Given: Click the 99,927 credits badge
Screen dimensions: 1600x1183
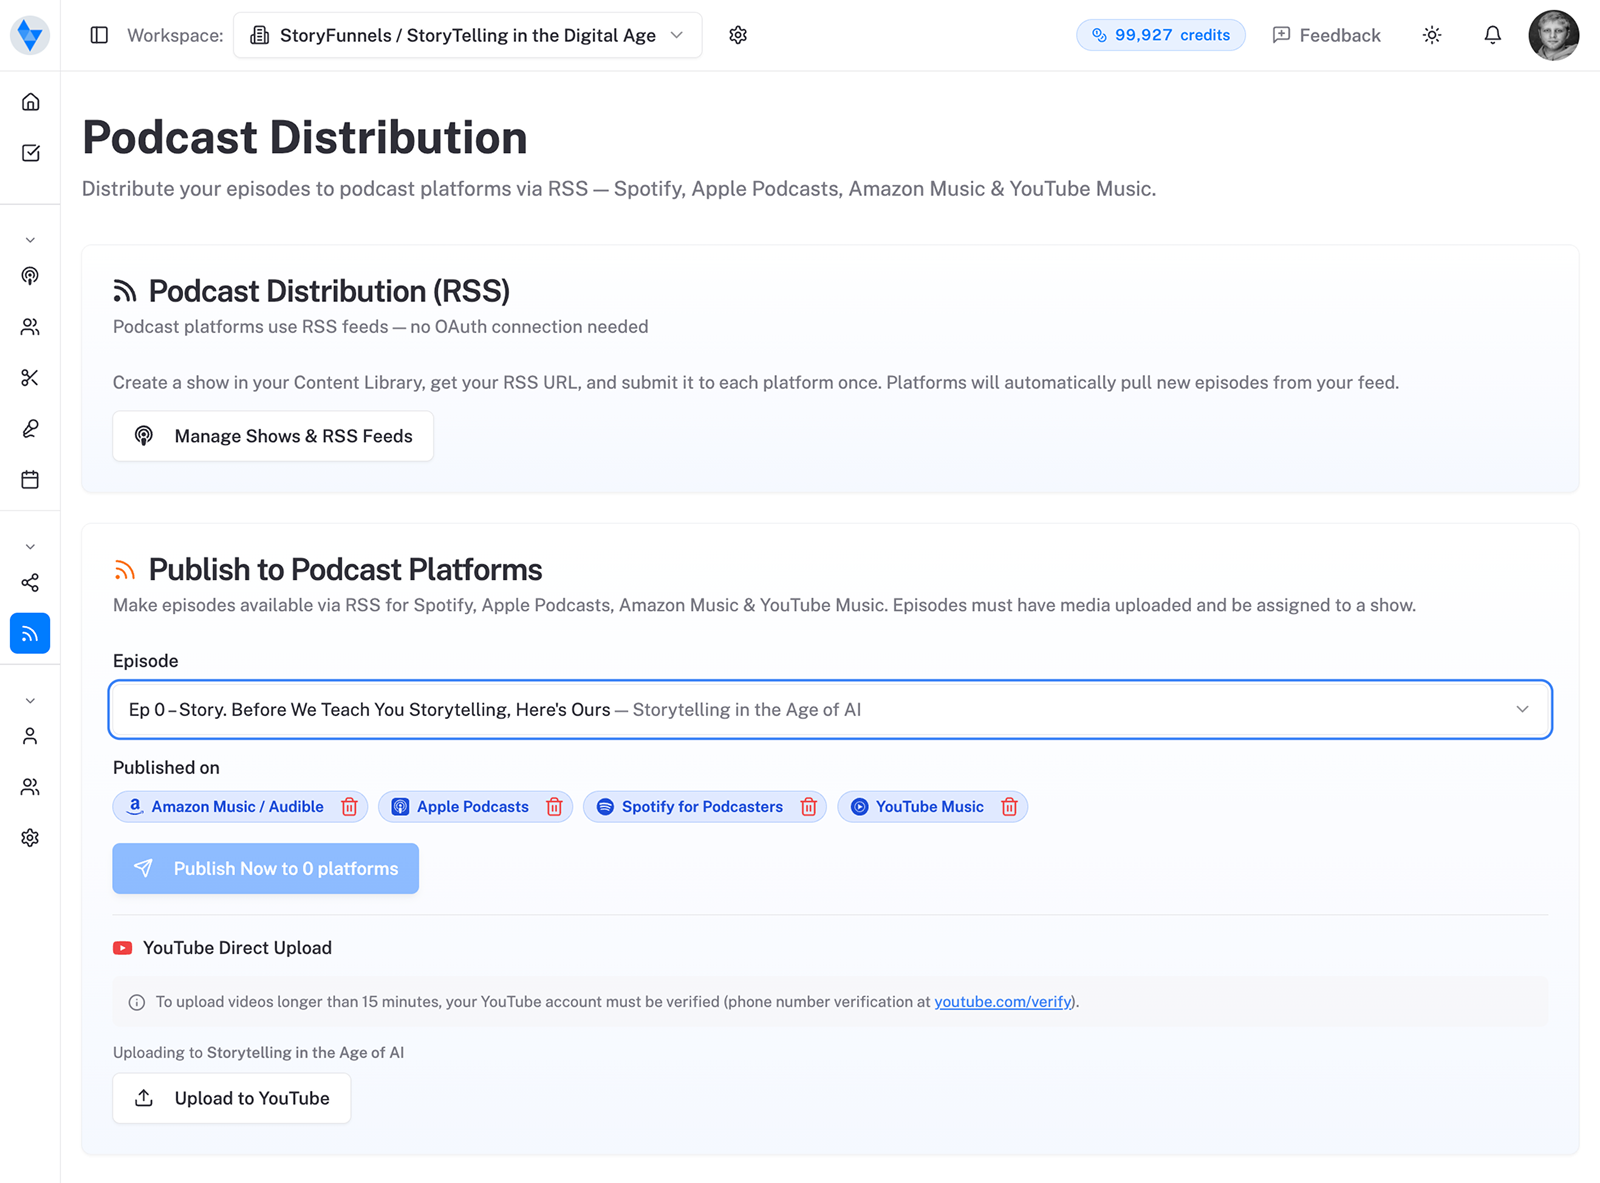Looking at the screenshot, I should point(1161,35).
